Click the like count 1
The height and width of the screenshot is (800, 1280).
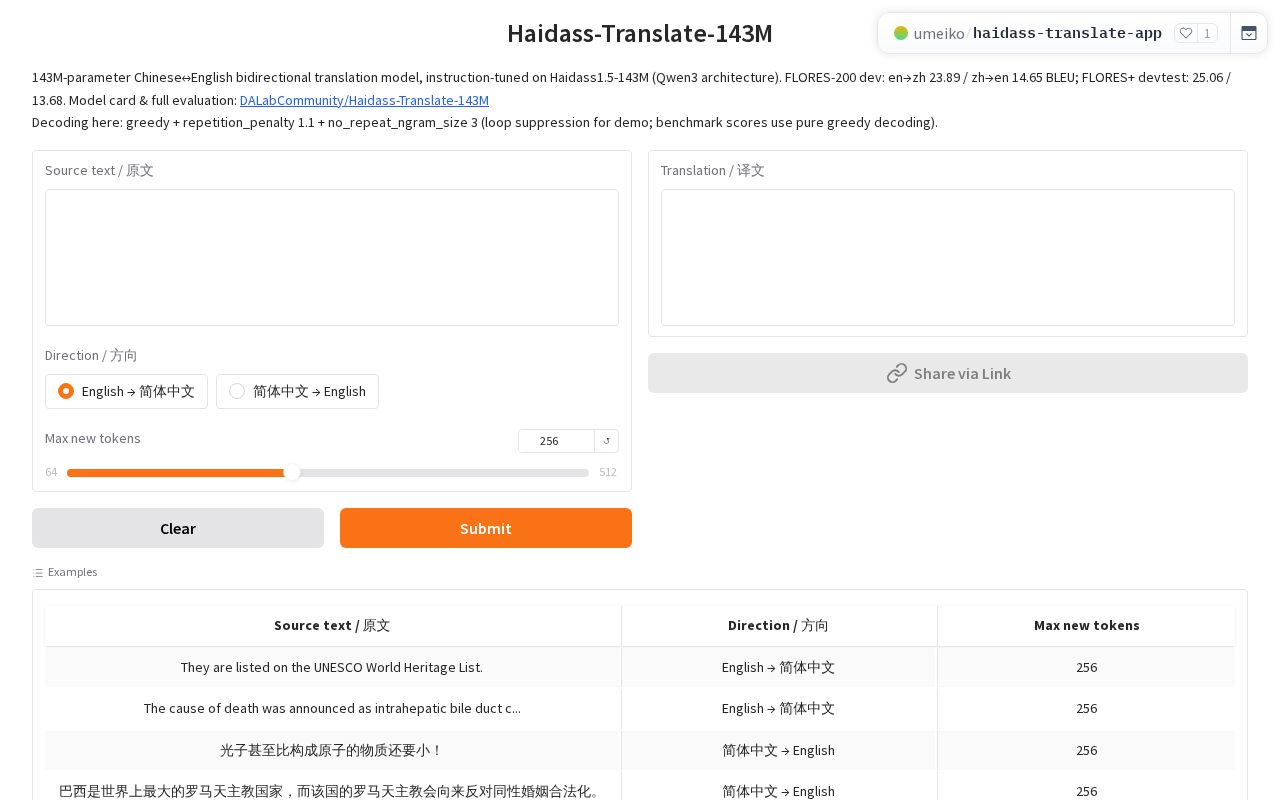tap(1207, 33)
